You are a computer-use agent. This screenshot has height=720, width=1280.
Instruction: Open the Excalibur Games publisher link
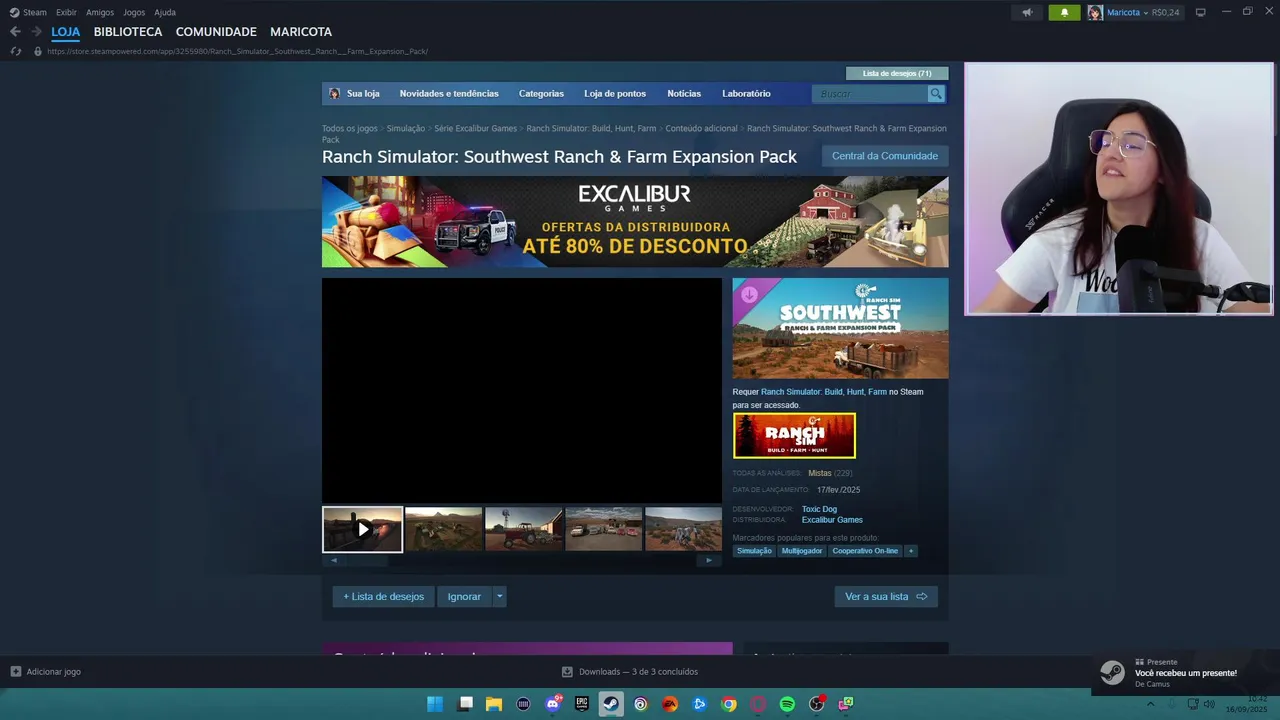(832, 520)
